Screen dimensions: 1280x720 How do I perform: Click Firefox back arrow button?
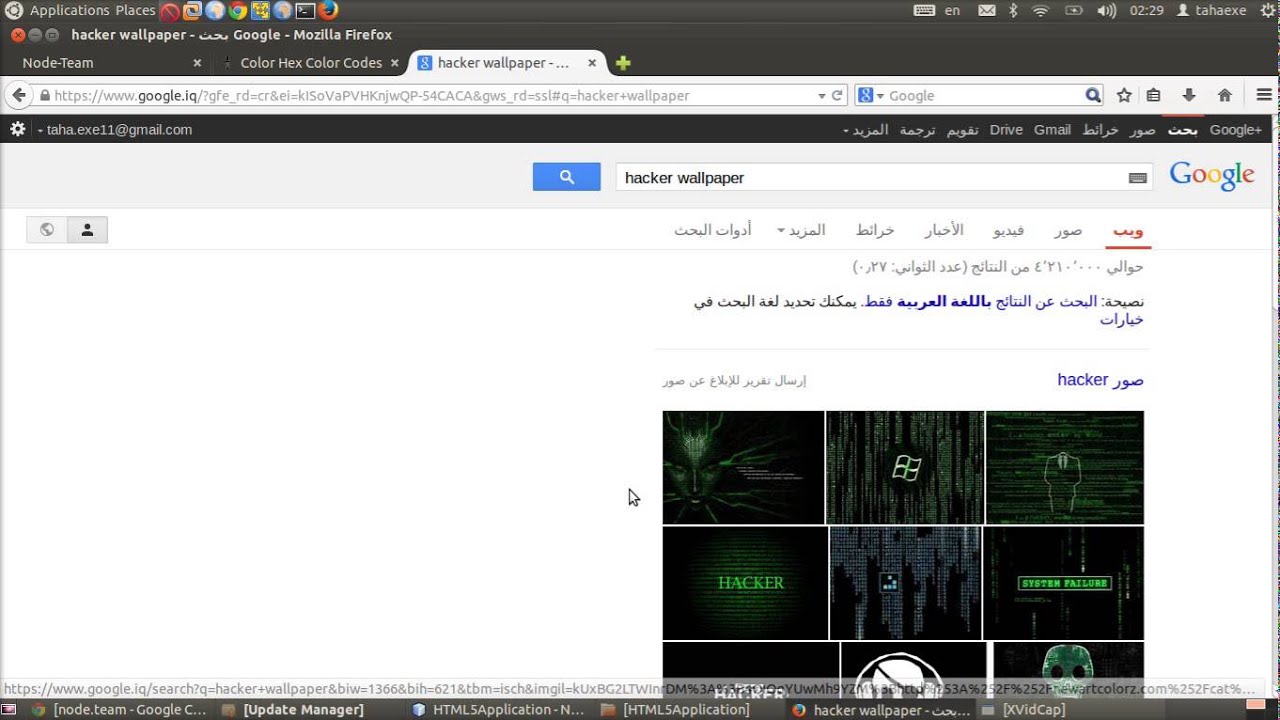click(19, 95)
